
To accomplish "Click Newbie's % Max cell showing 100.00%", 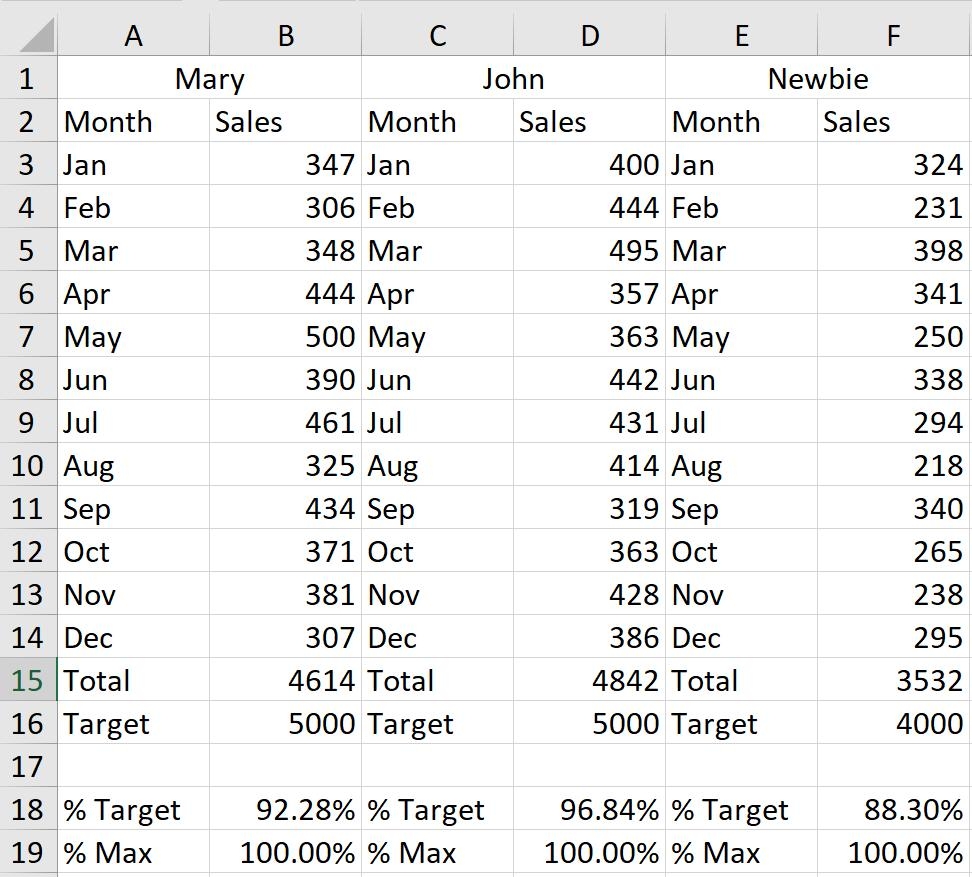I will click(893, 853).
